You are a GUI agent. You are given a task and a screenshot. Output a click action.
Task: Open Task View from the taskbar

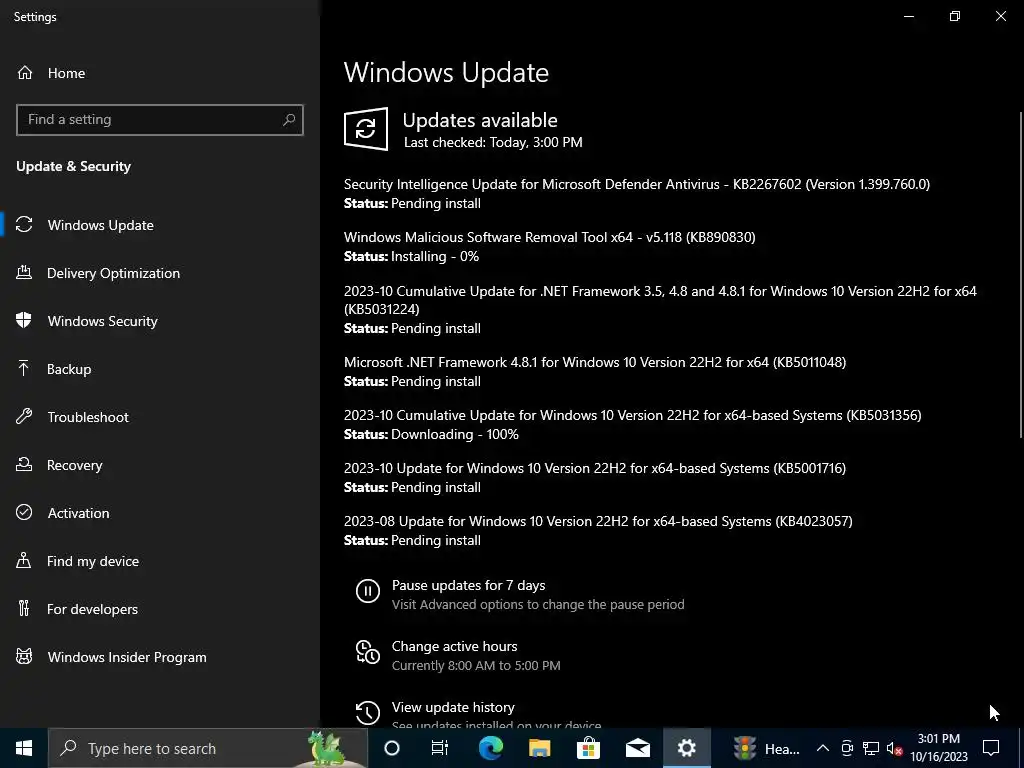440,748
